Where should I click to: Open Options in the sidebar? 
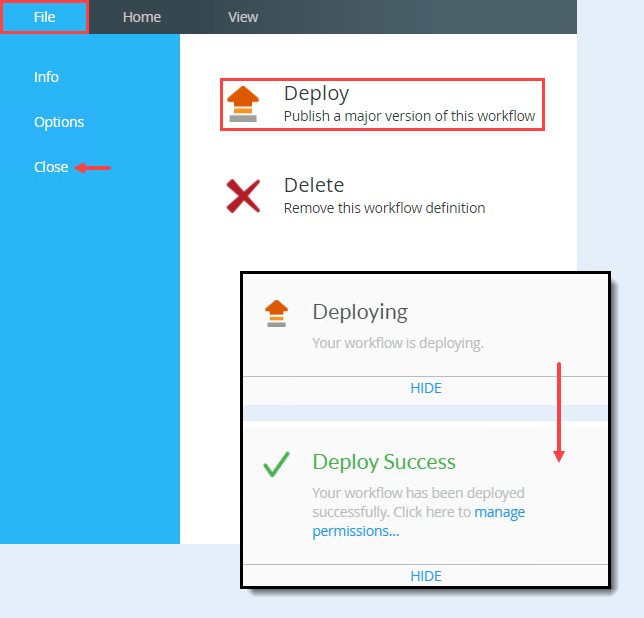[59, 122]
